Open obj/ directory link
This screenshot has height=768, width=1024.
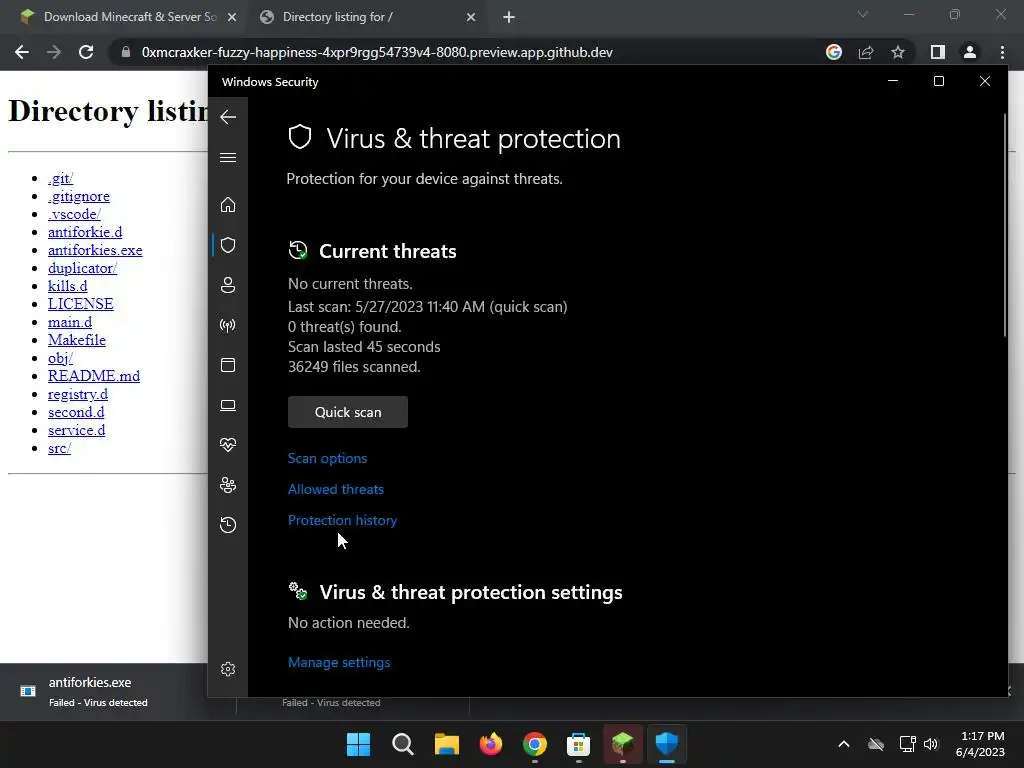tap(60, 358)
